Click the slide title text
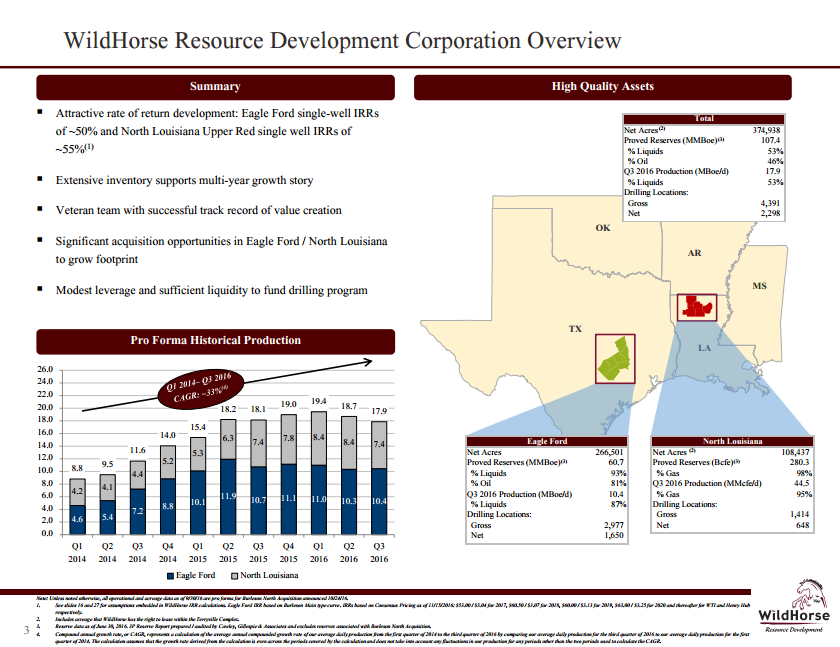Screen dimensions: 840x647 (x=342, y=41)
